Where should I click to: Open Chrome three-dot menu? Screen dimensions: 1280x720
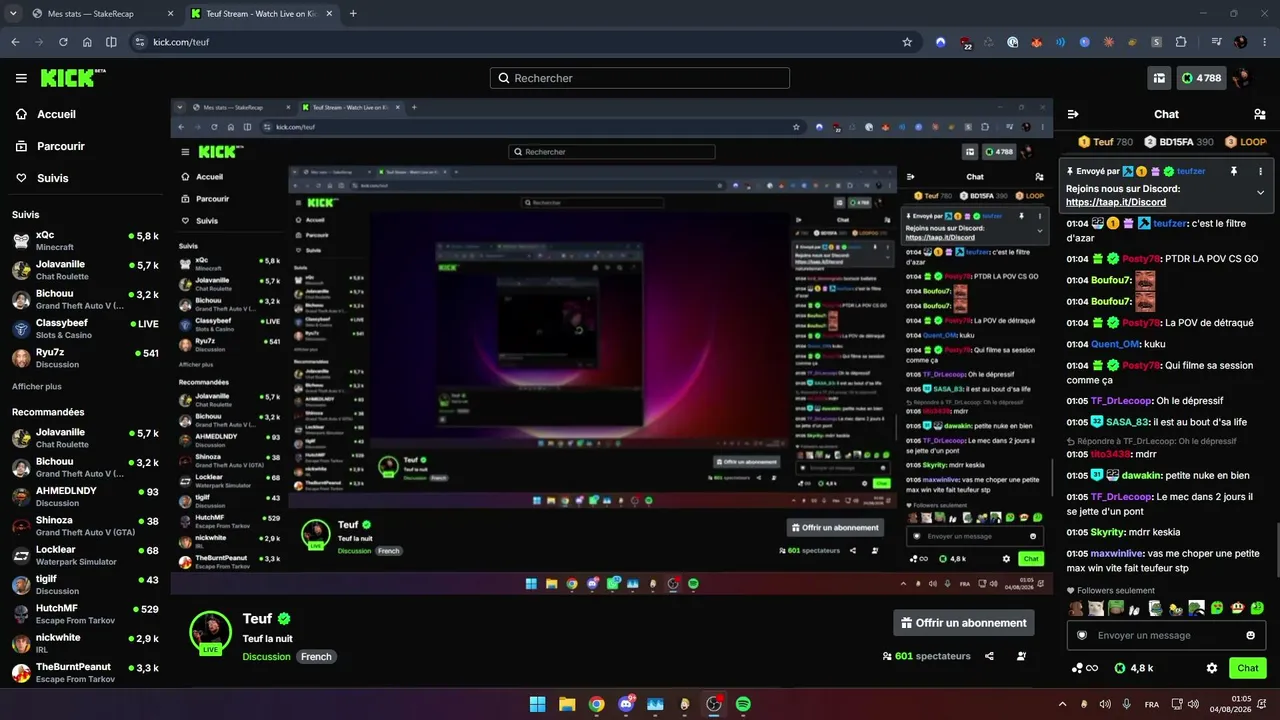click(x=1264, y=42)
